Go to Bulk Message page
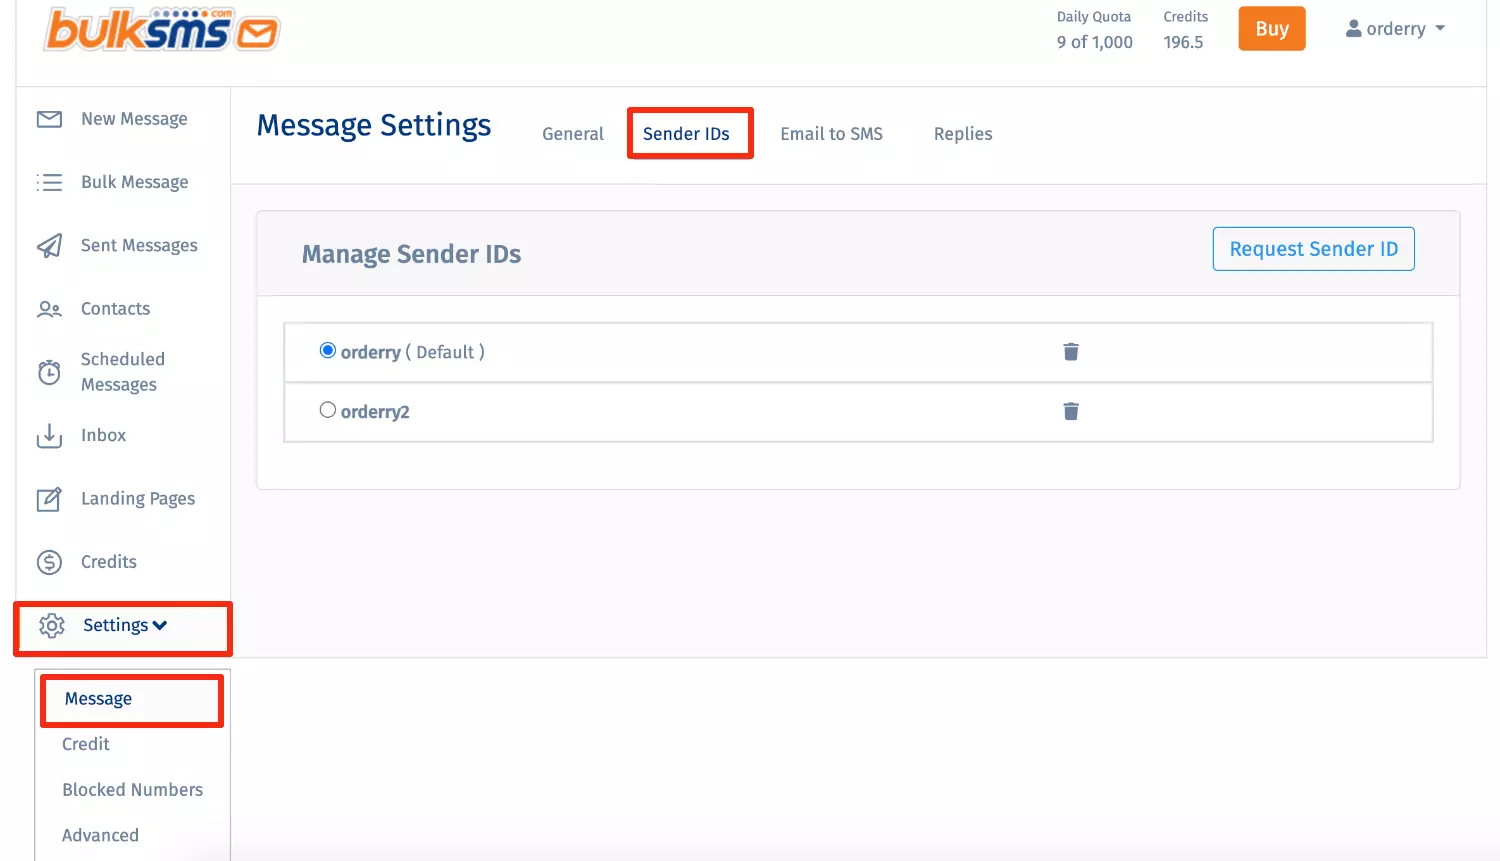This screenshot has height=861, width=1500. point(135,182)
